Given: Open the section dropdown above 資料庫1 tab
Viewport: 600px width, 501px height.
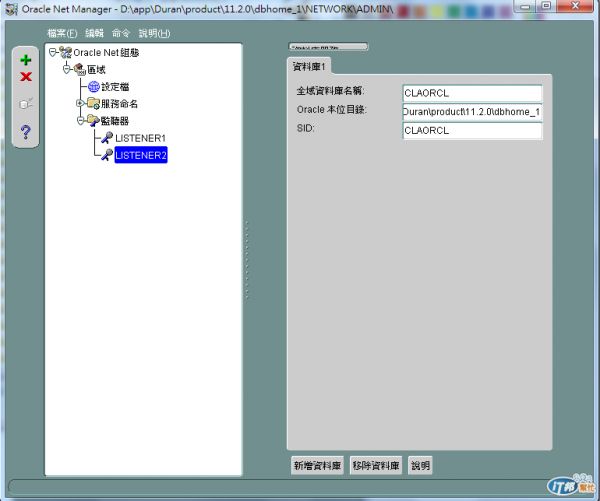Looking at the screenshot, I should (328, 46).
